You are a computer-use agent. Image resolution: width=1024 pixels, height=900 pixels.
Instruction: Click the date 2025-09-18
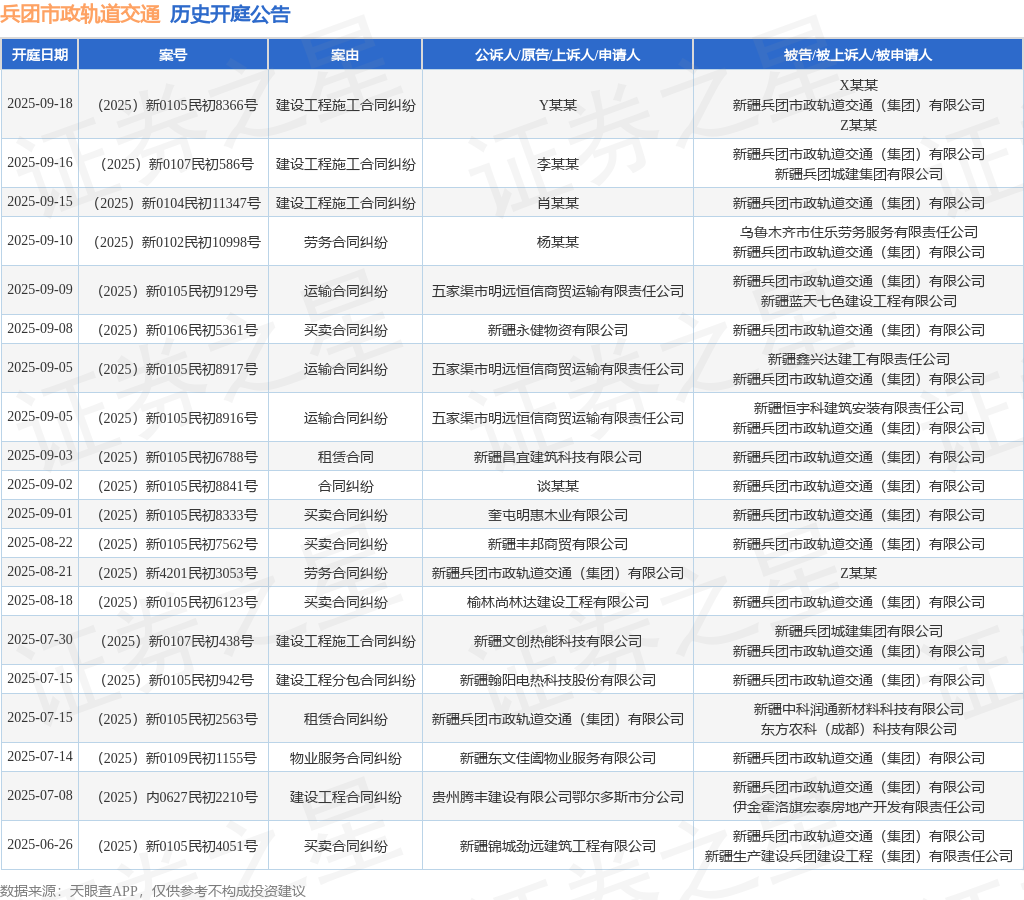point(40,104)
